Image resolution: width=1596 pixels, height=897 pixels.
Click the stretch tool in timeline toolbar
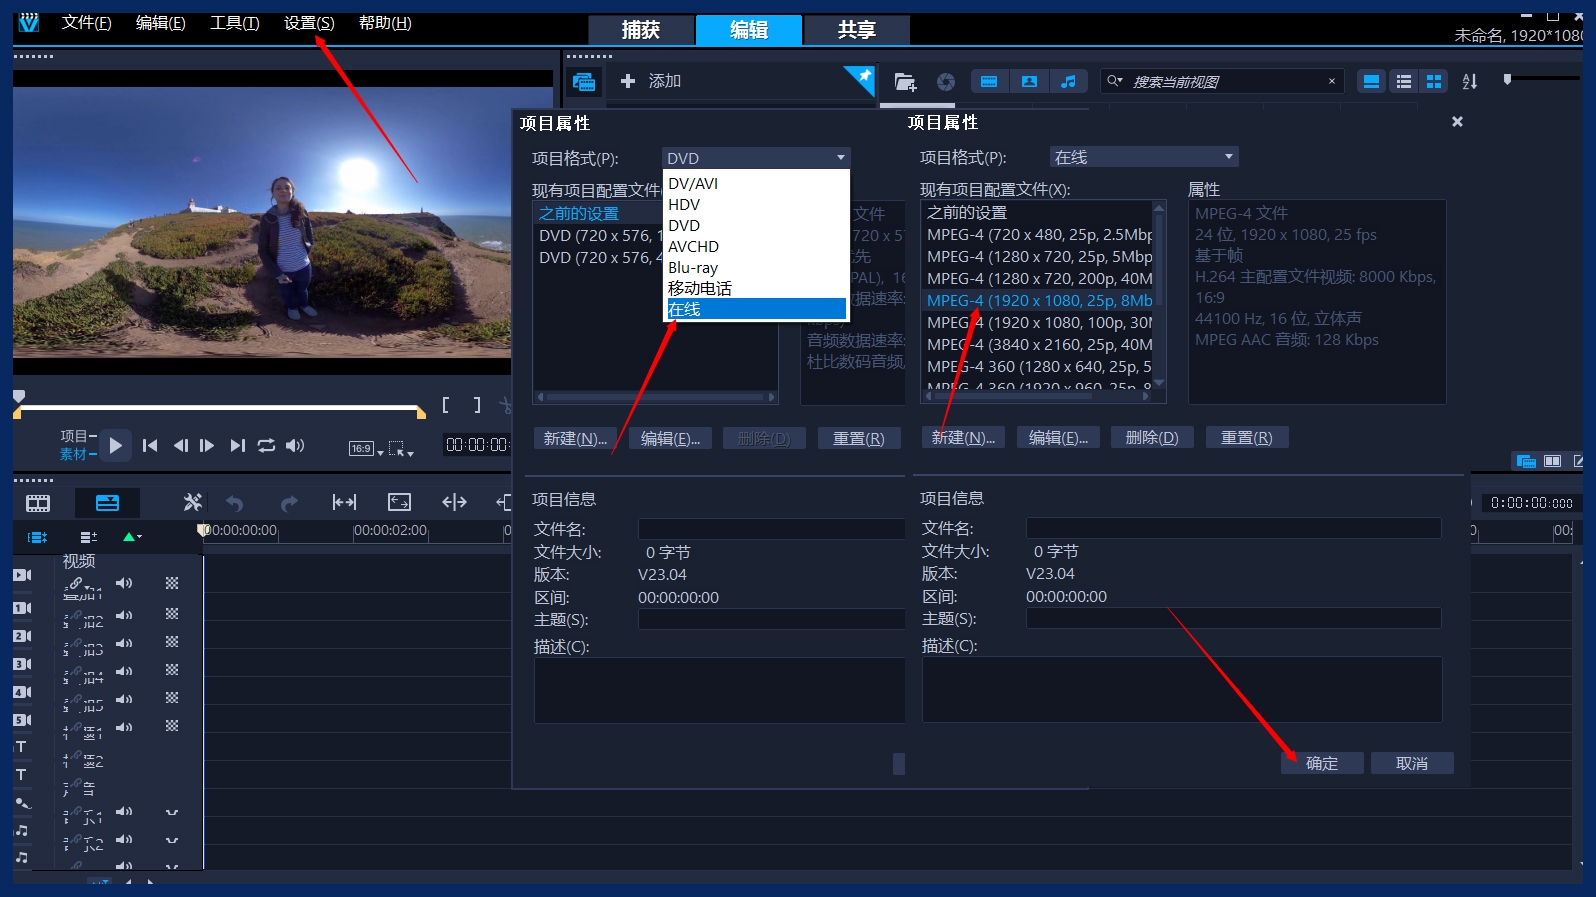pos(399,502)
